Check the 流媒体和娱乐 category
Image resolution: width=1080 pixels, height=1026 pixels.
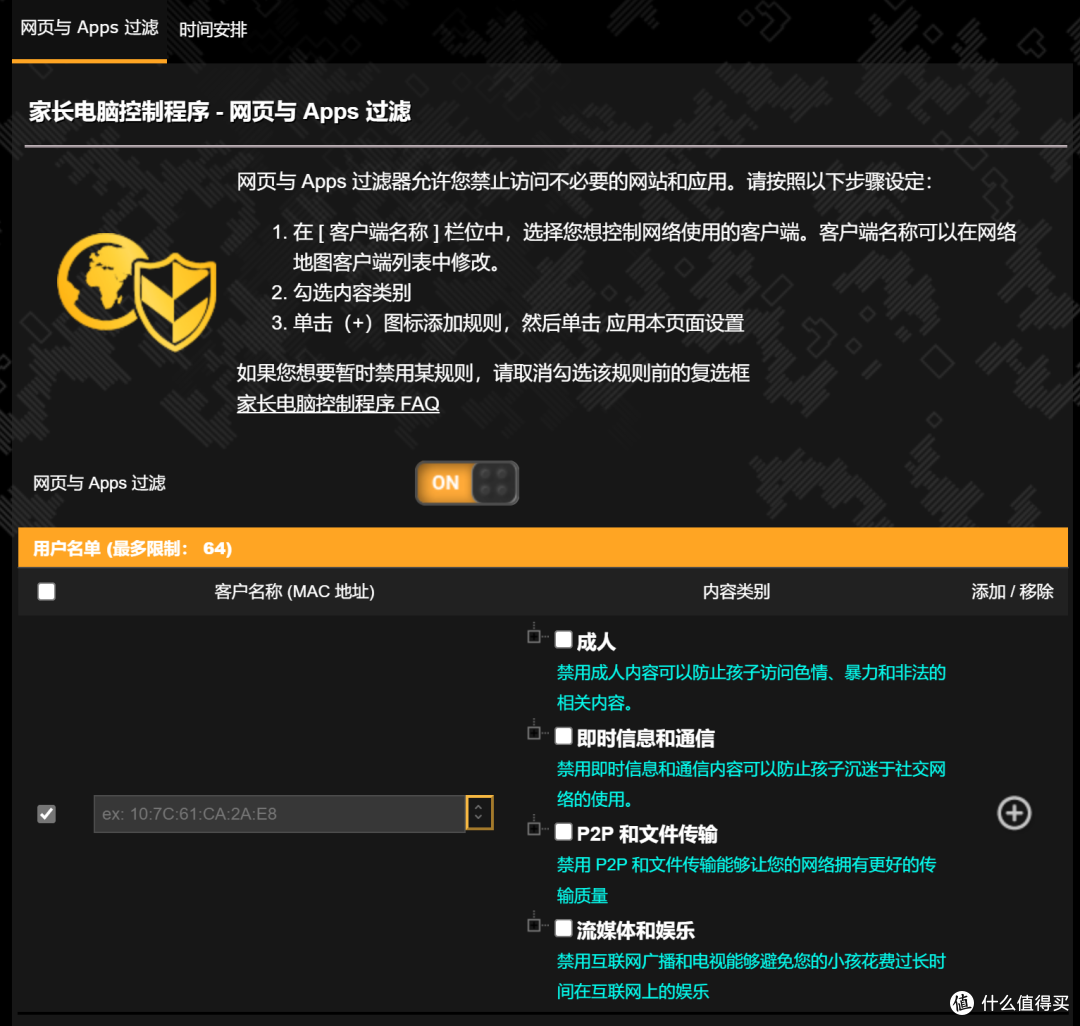[563, 928]
